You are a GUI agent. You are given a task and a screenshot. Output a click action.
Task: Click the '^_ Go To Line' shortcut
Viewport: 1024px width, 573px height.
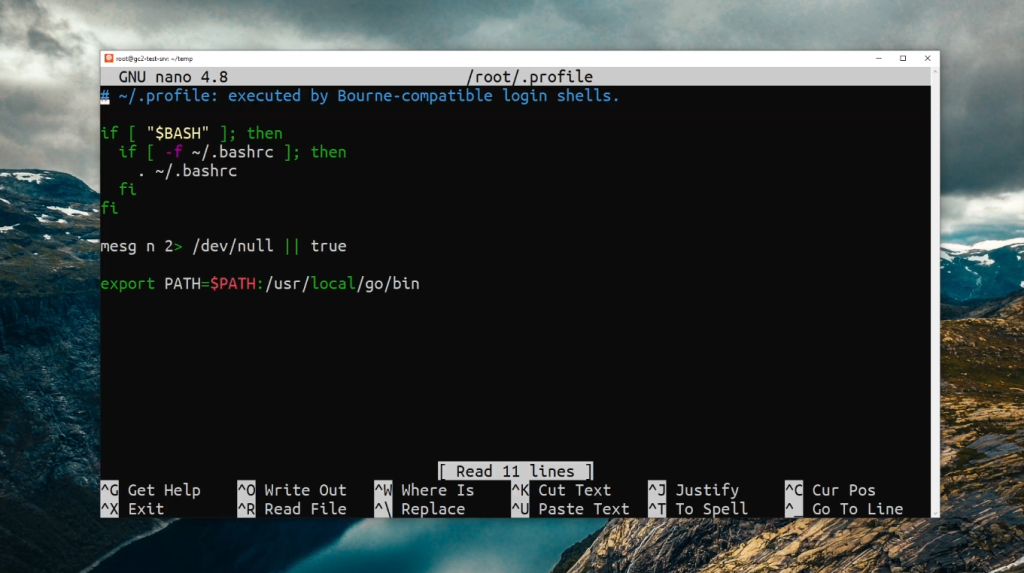[x=844, y=509]
